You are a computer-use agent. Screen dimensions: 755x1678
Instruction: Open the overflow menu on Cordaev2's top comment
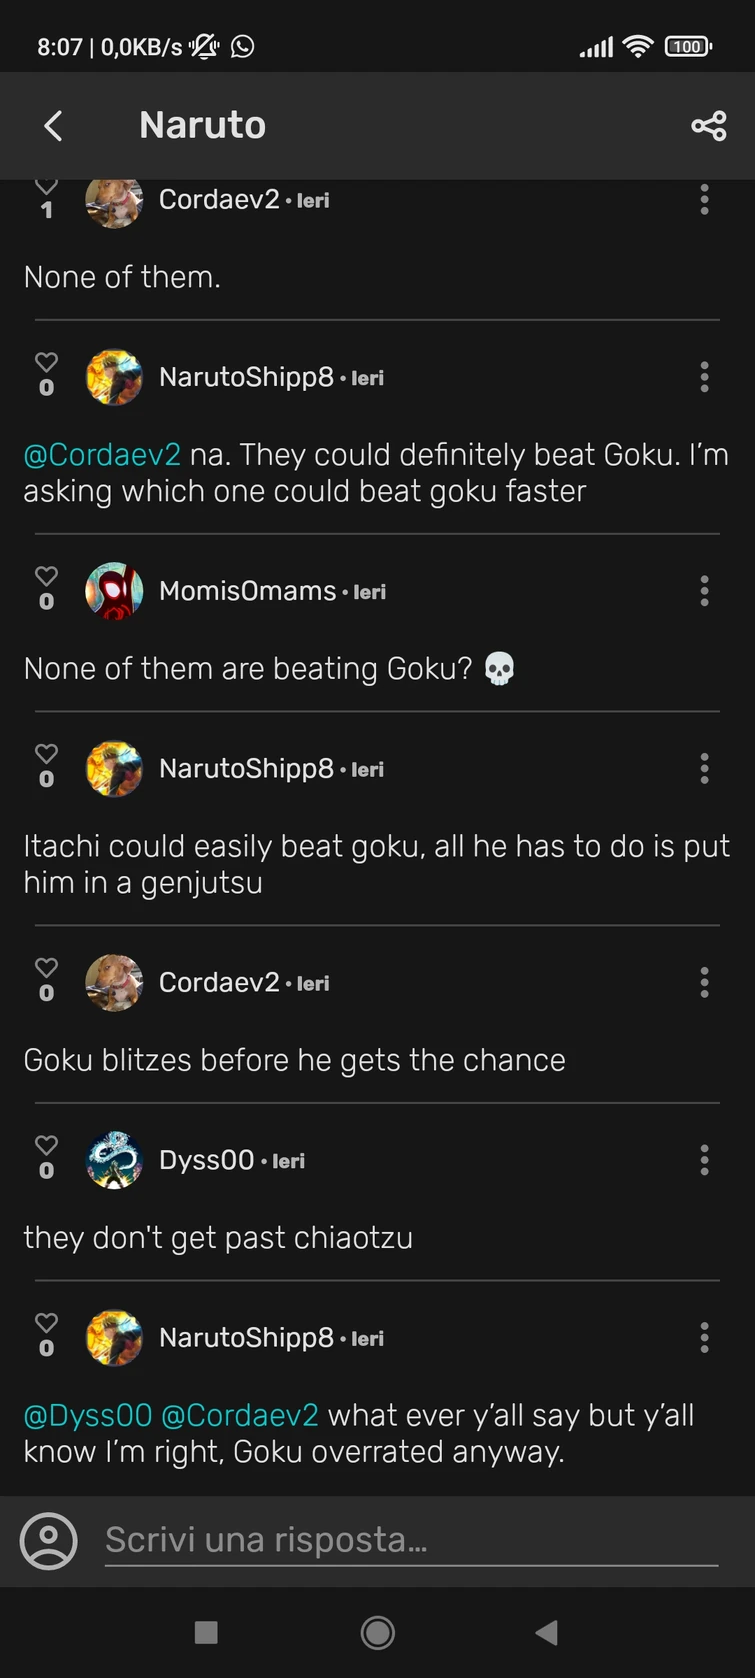[704, 199]
